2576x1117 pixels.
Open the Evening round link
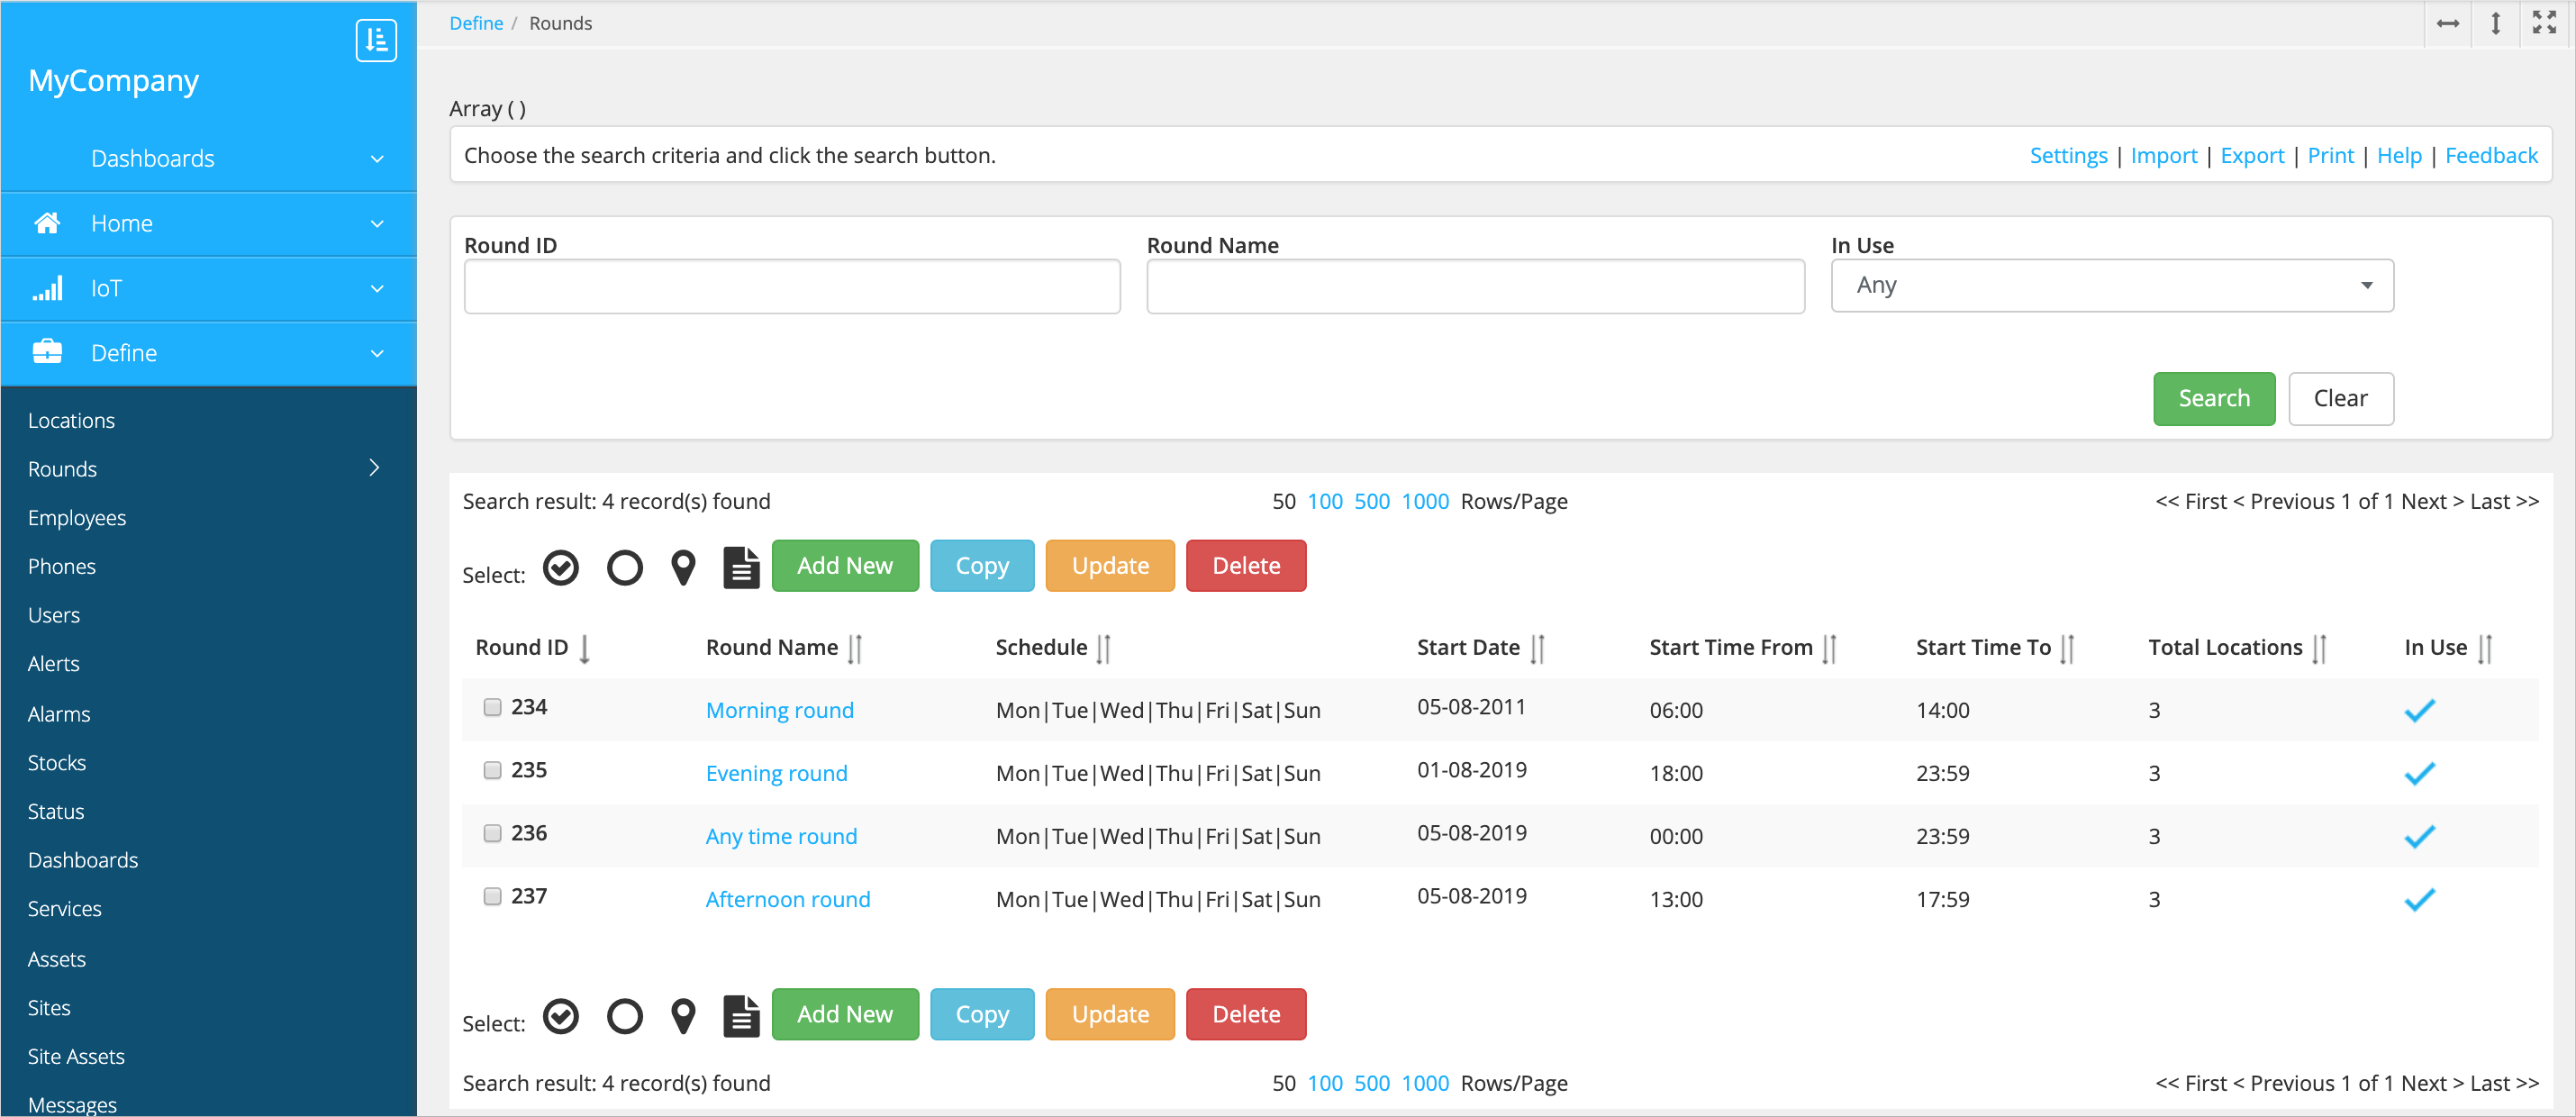coord(776,773)
